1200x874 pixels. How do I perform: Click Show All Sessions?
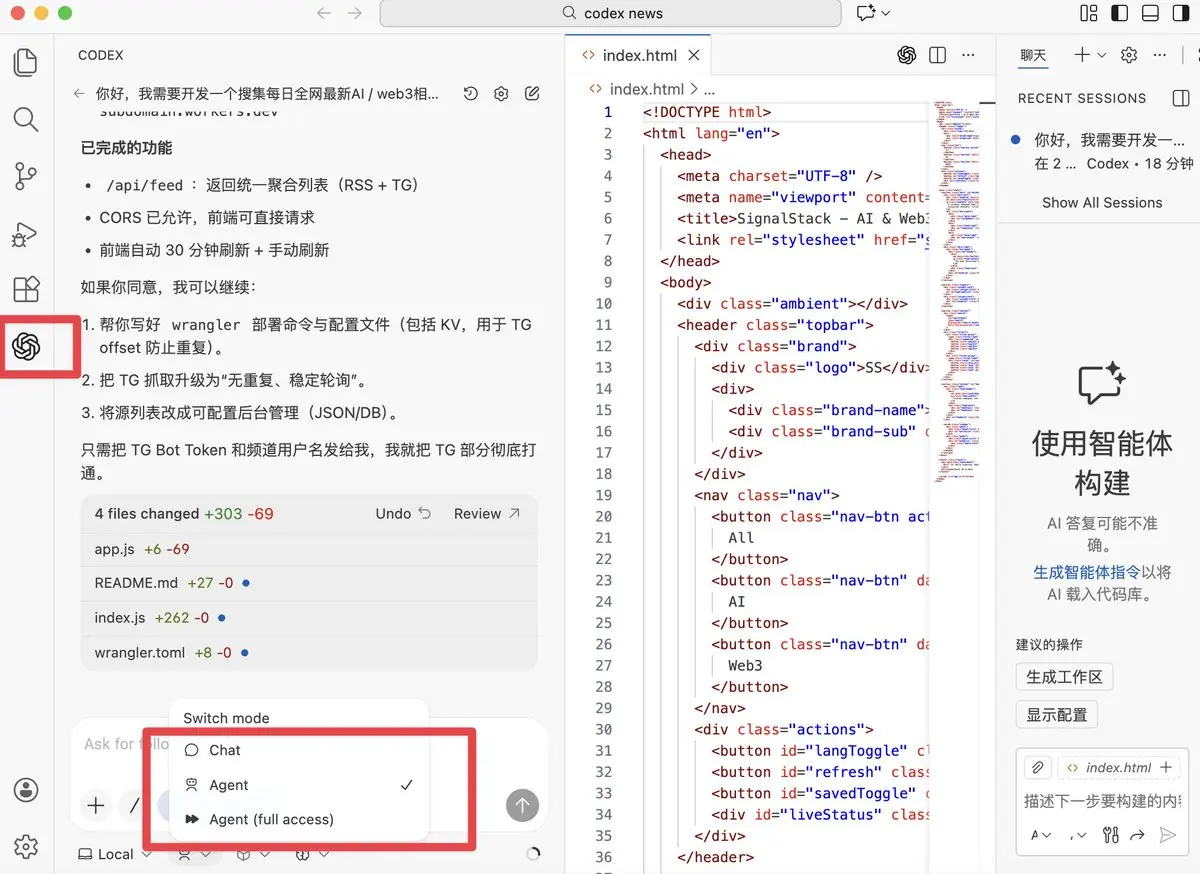1102,202
